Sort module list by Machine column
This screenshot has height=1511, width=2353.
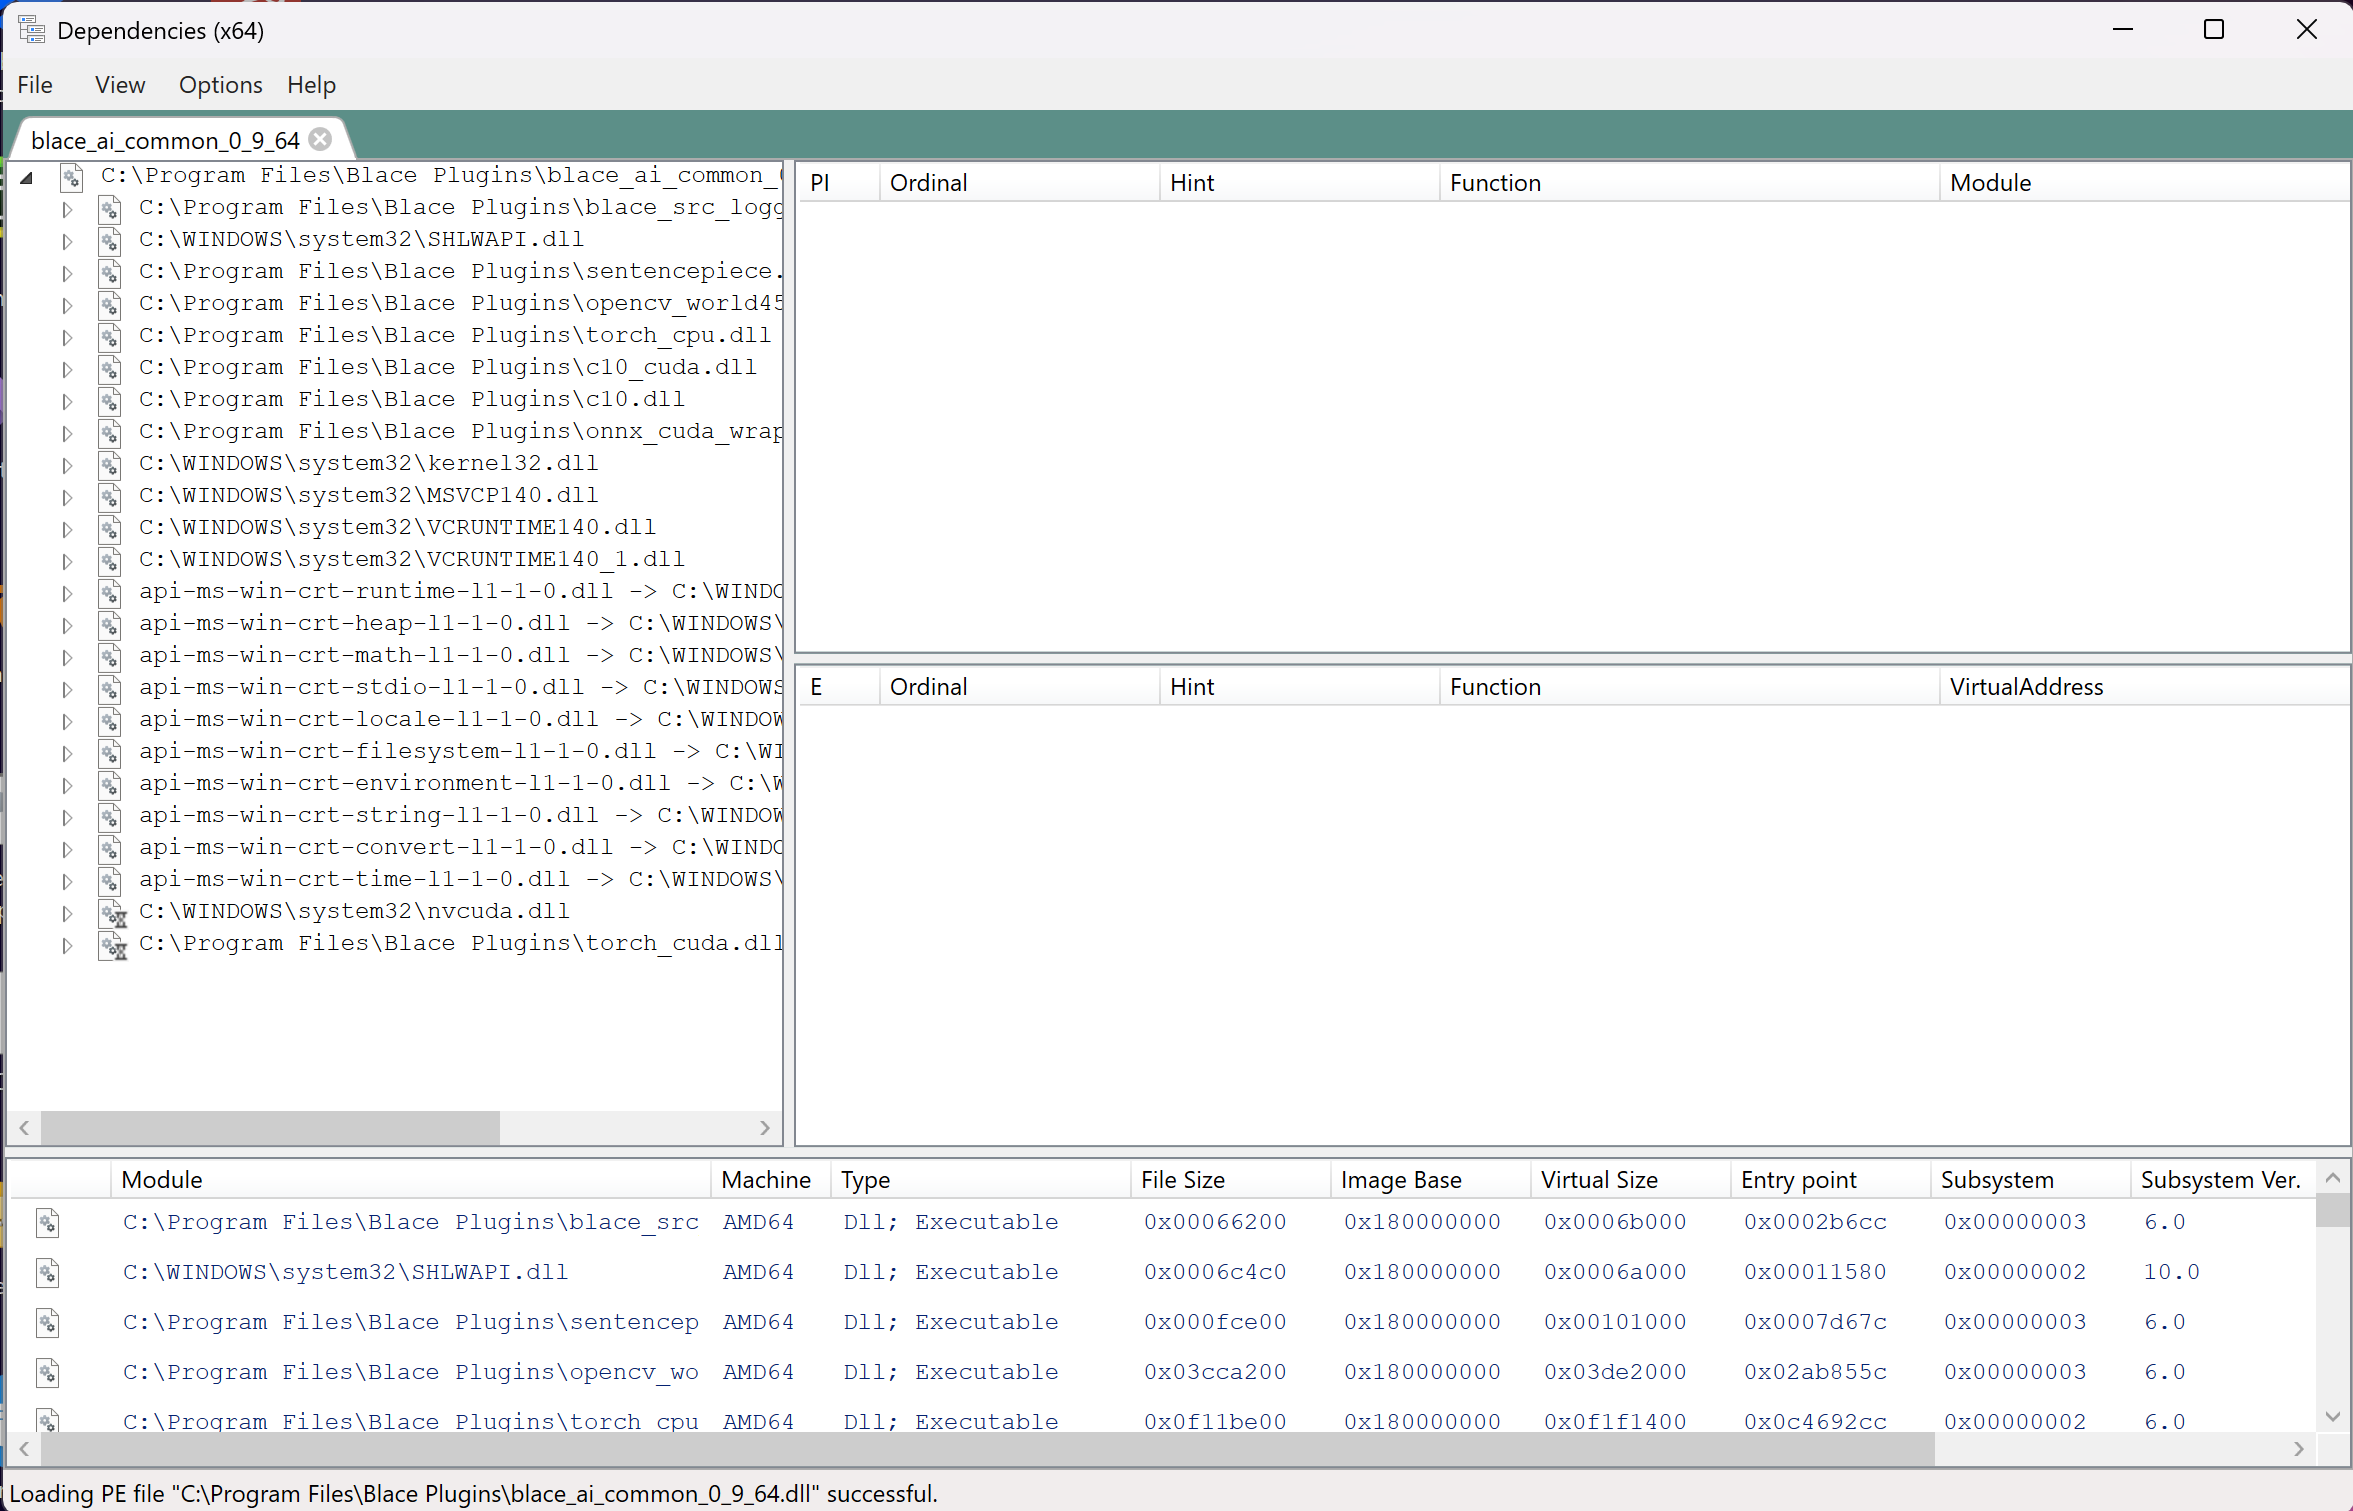[x=770, y=1180]
